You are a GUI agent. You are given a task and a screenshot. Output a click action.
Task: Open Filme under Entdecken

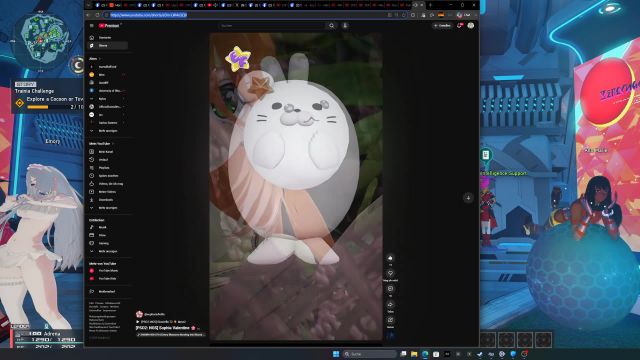click(x=108, y=235)
